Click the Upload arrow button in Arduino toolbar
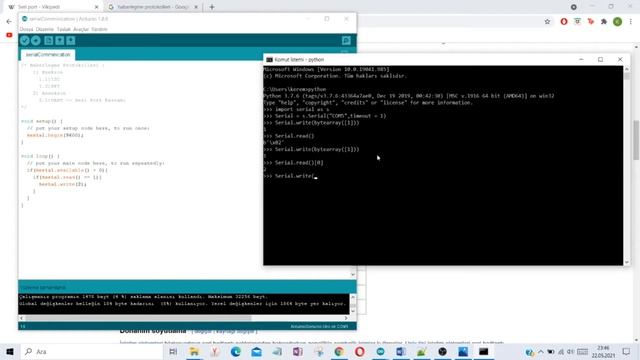 (x=36, y=40)
